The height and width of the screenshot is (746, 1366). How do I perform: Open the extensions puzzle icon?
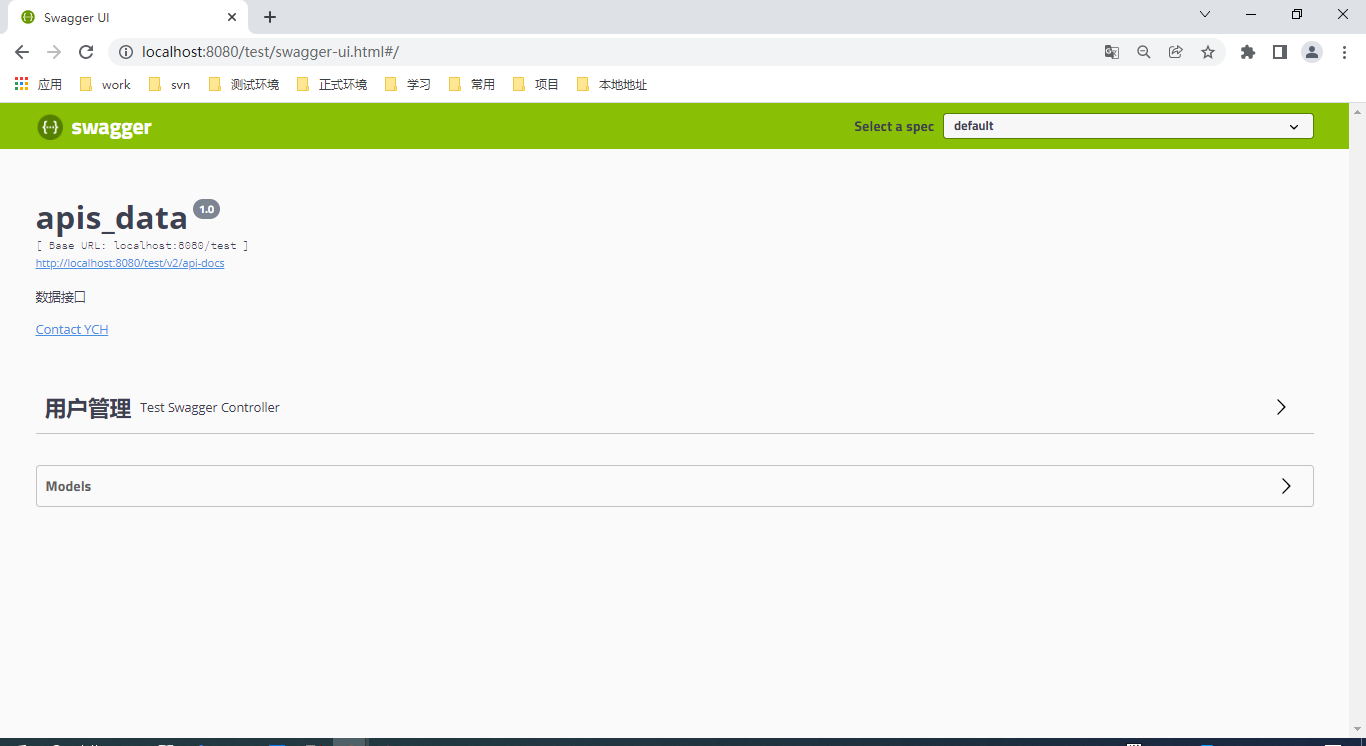[x=1247, y=52]
